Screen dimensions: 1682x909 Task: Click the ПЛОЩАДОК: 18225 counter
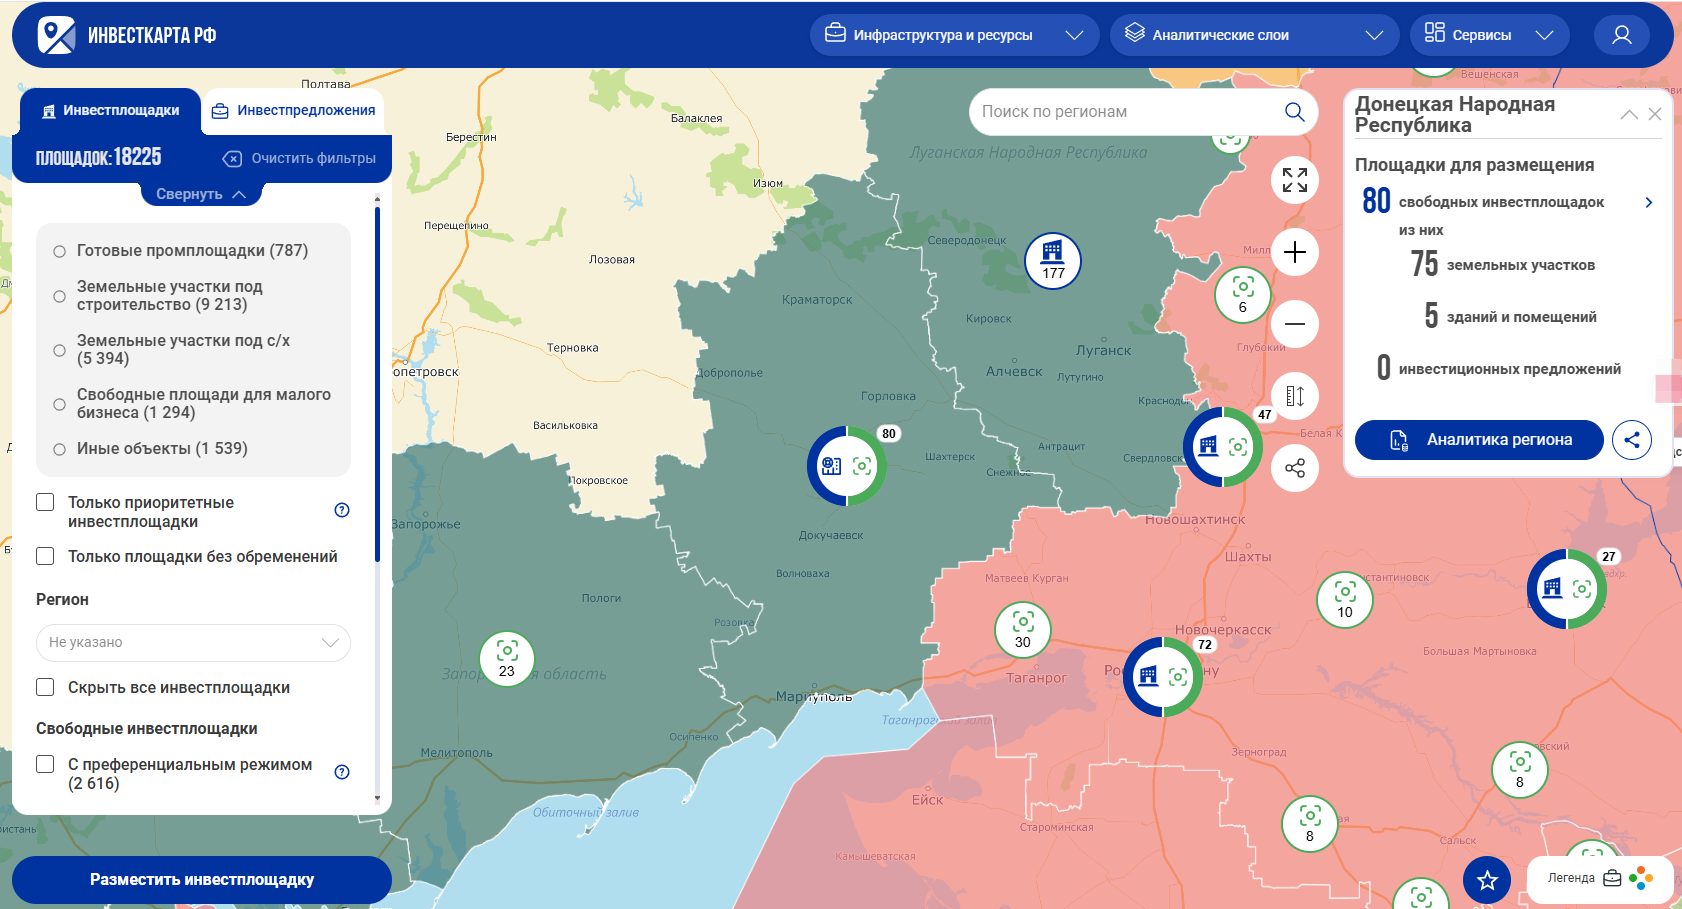click(x=98, y=157)
